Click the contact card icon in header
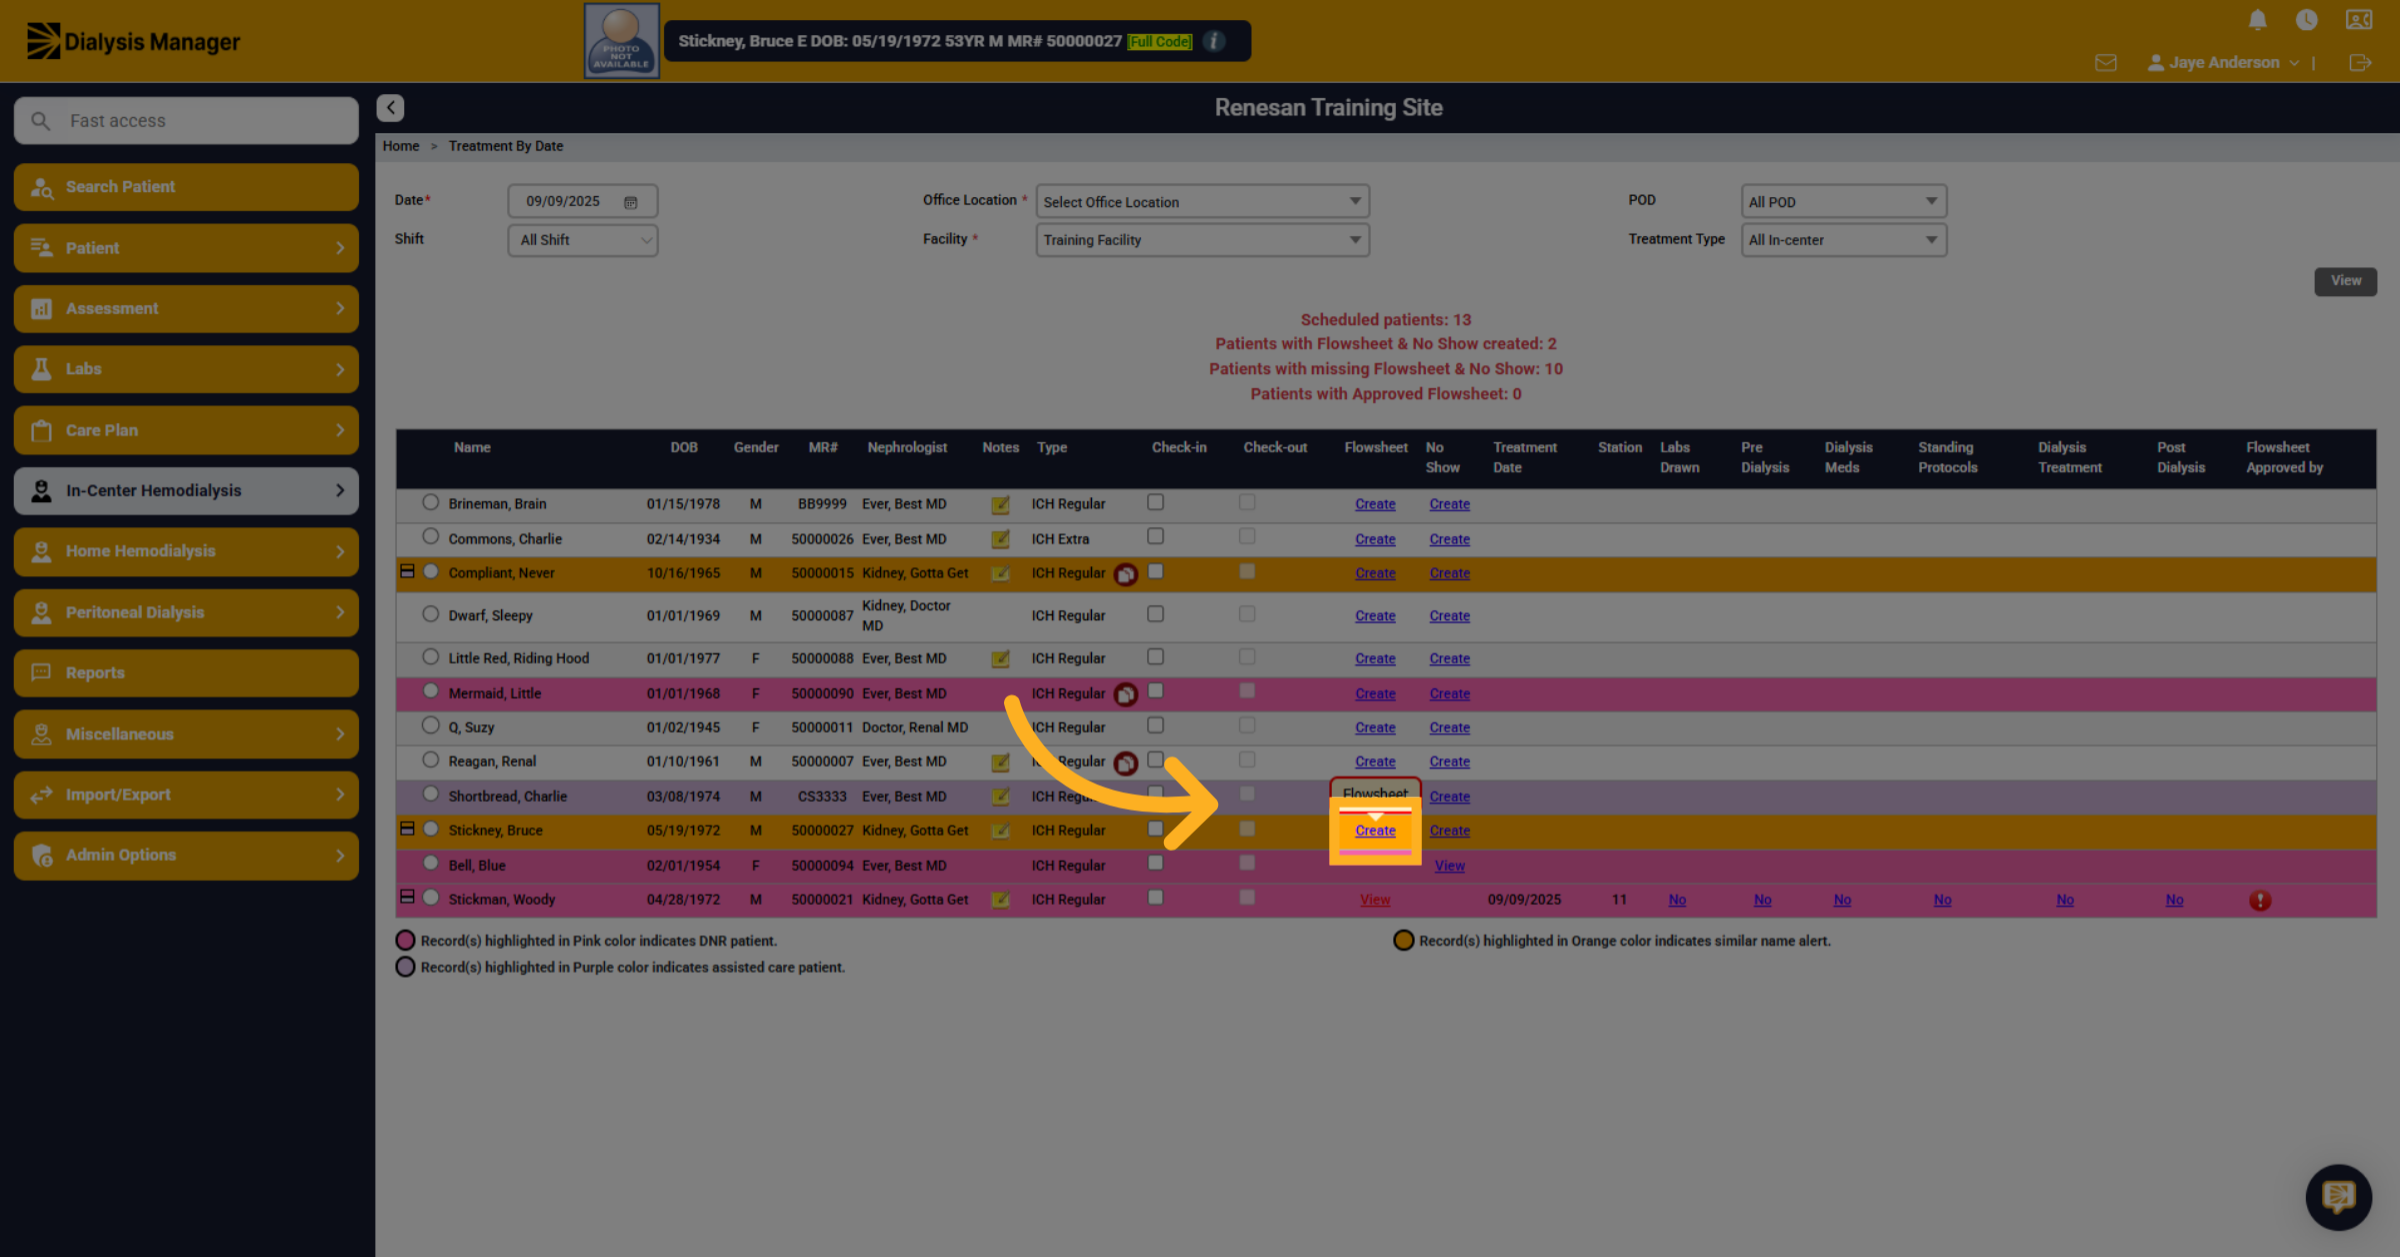 [2358, 19]
